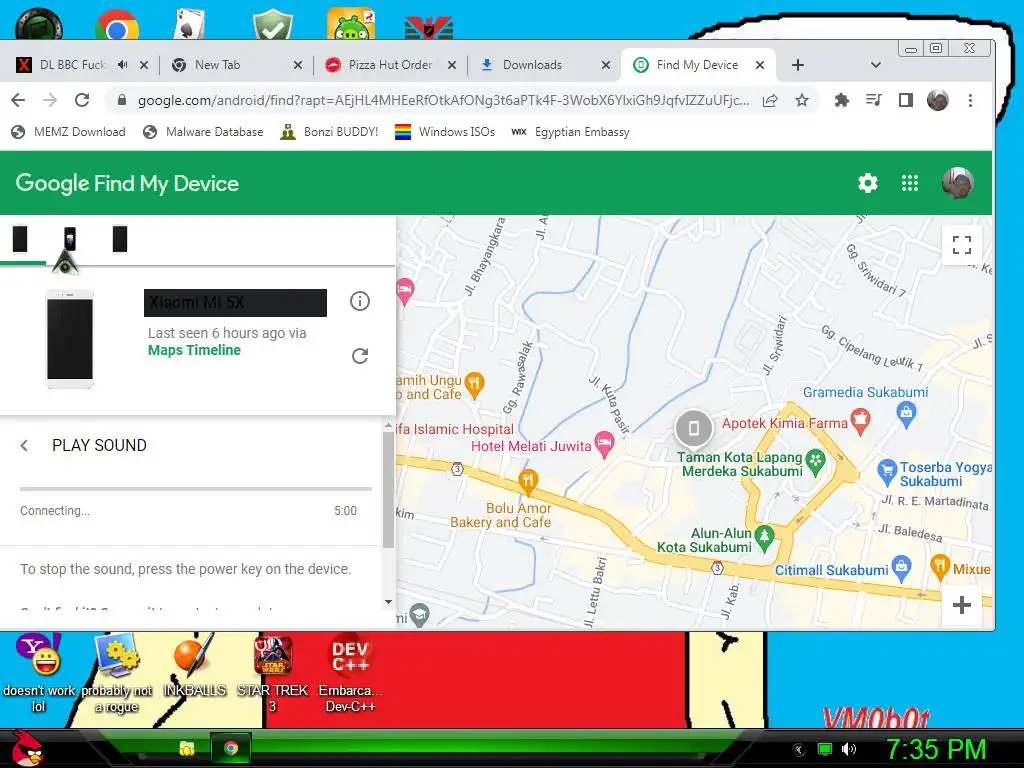Open Embarcadero Dev-C++ desktop shortcut
Viewport: 1024px width, 768px height.
[351, 675]
